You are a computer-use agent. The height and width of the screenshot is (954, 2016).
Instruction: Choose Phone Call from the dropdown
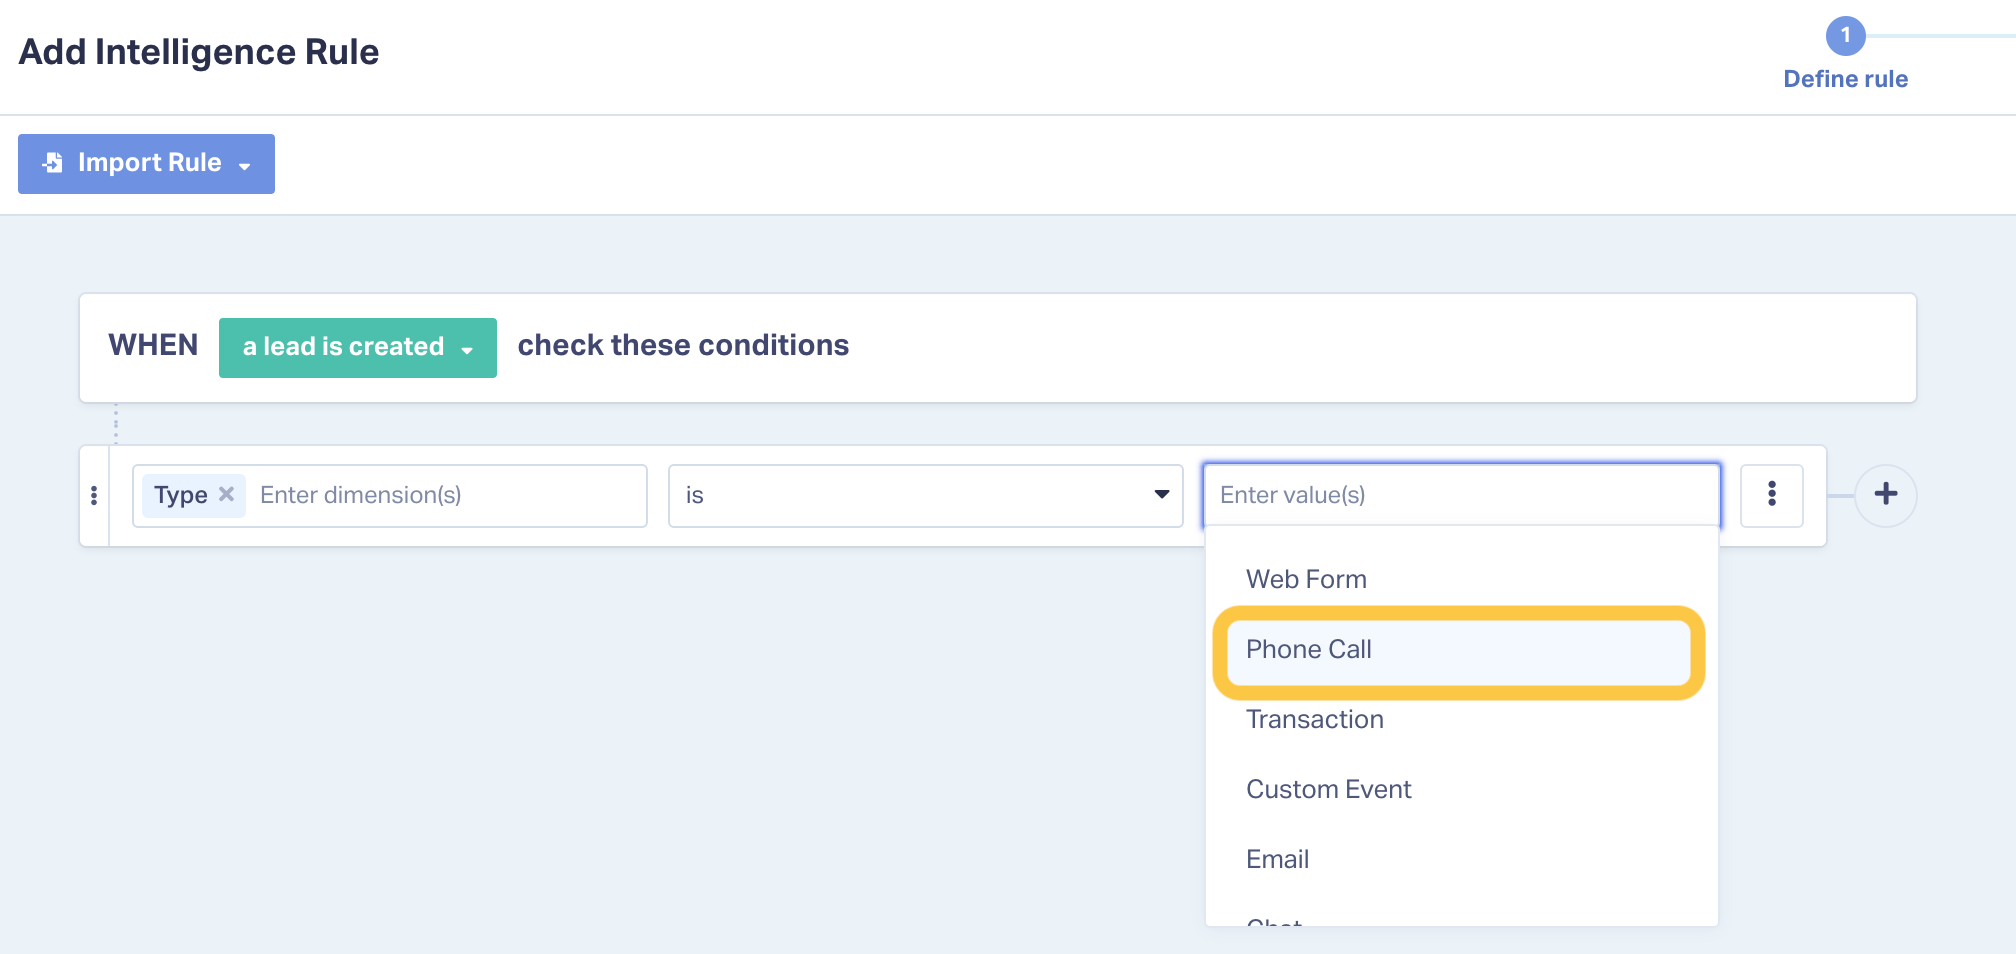pyautogui.click(x=1461, y=649)
